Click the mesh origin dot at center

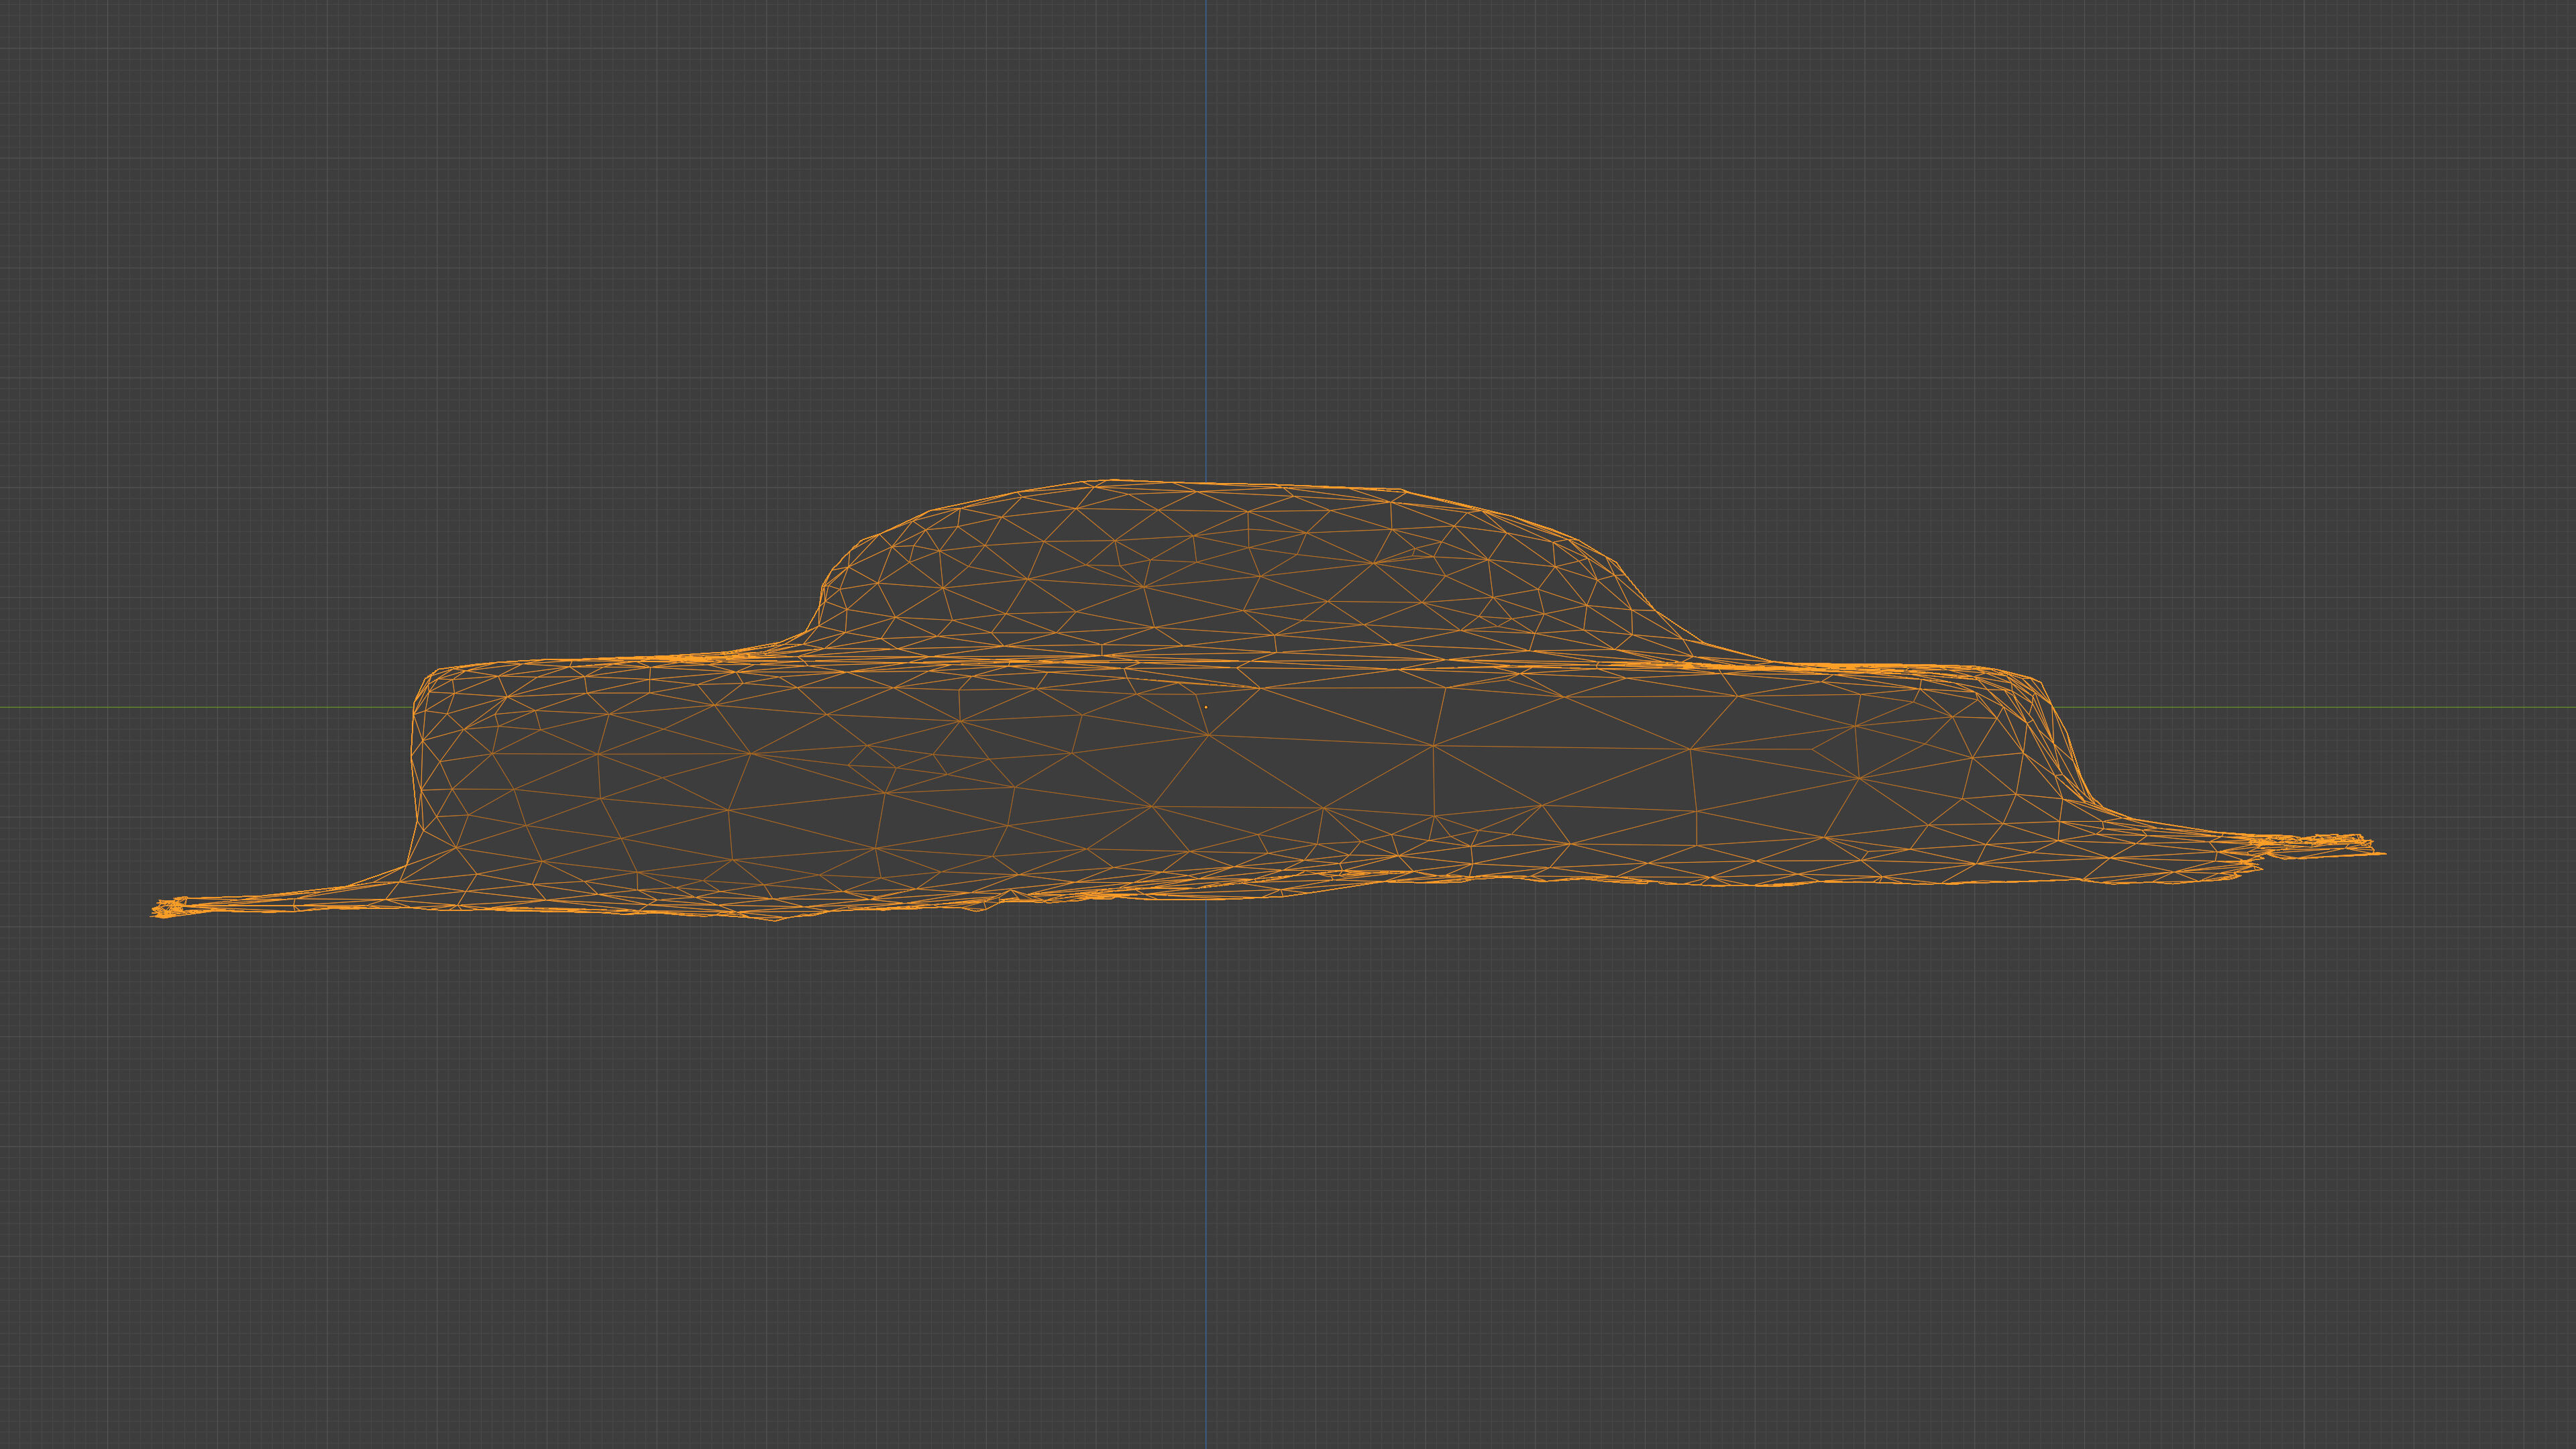click(1205, 707)
